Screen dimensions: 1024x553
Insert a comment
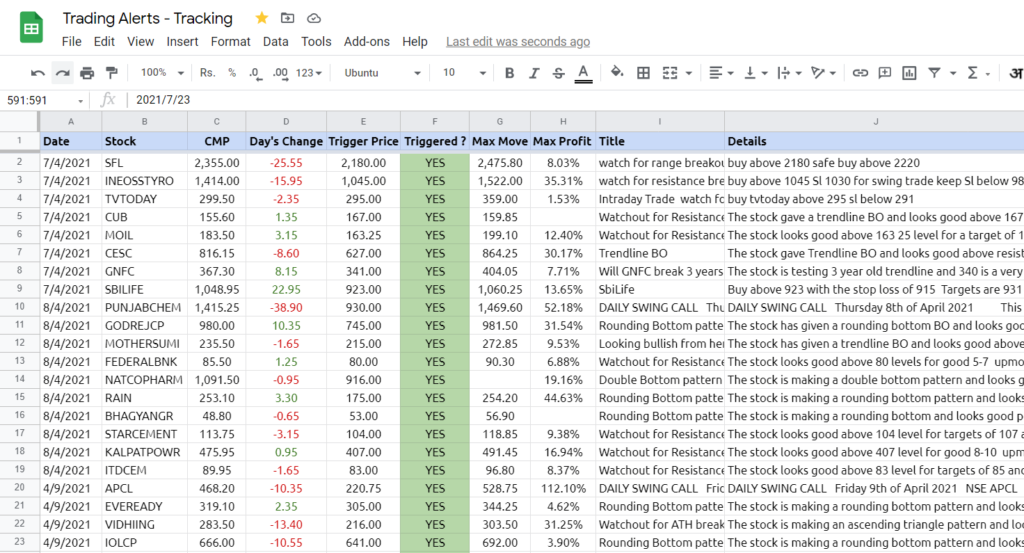pos(884,73)
